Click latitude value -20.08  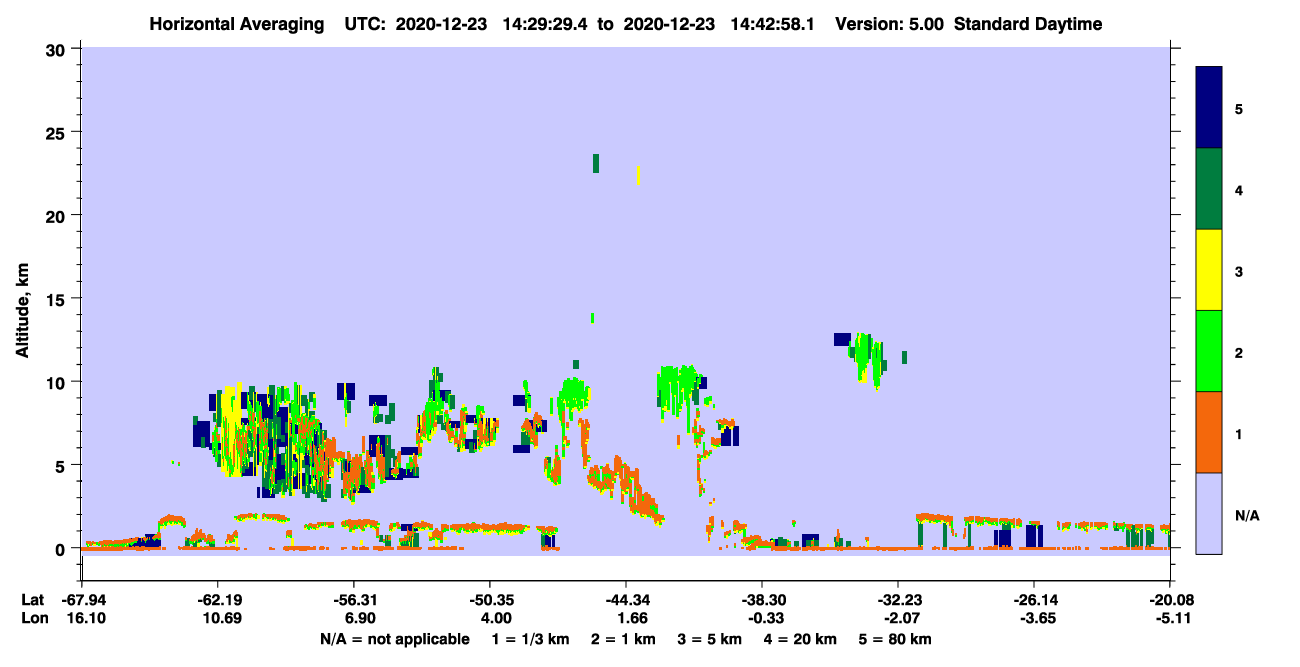tap(1170, 600)
